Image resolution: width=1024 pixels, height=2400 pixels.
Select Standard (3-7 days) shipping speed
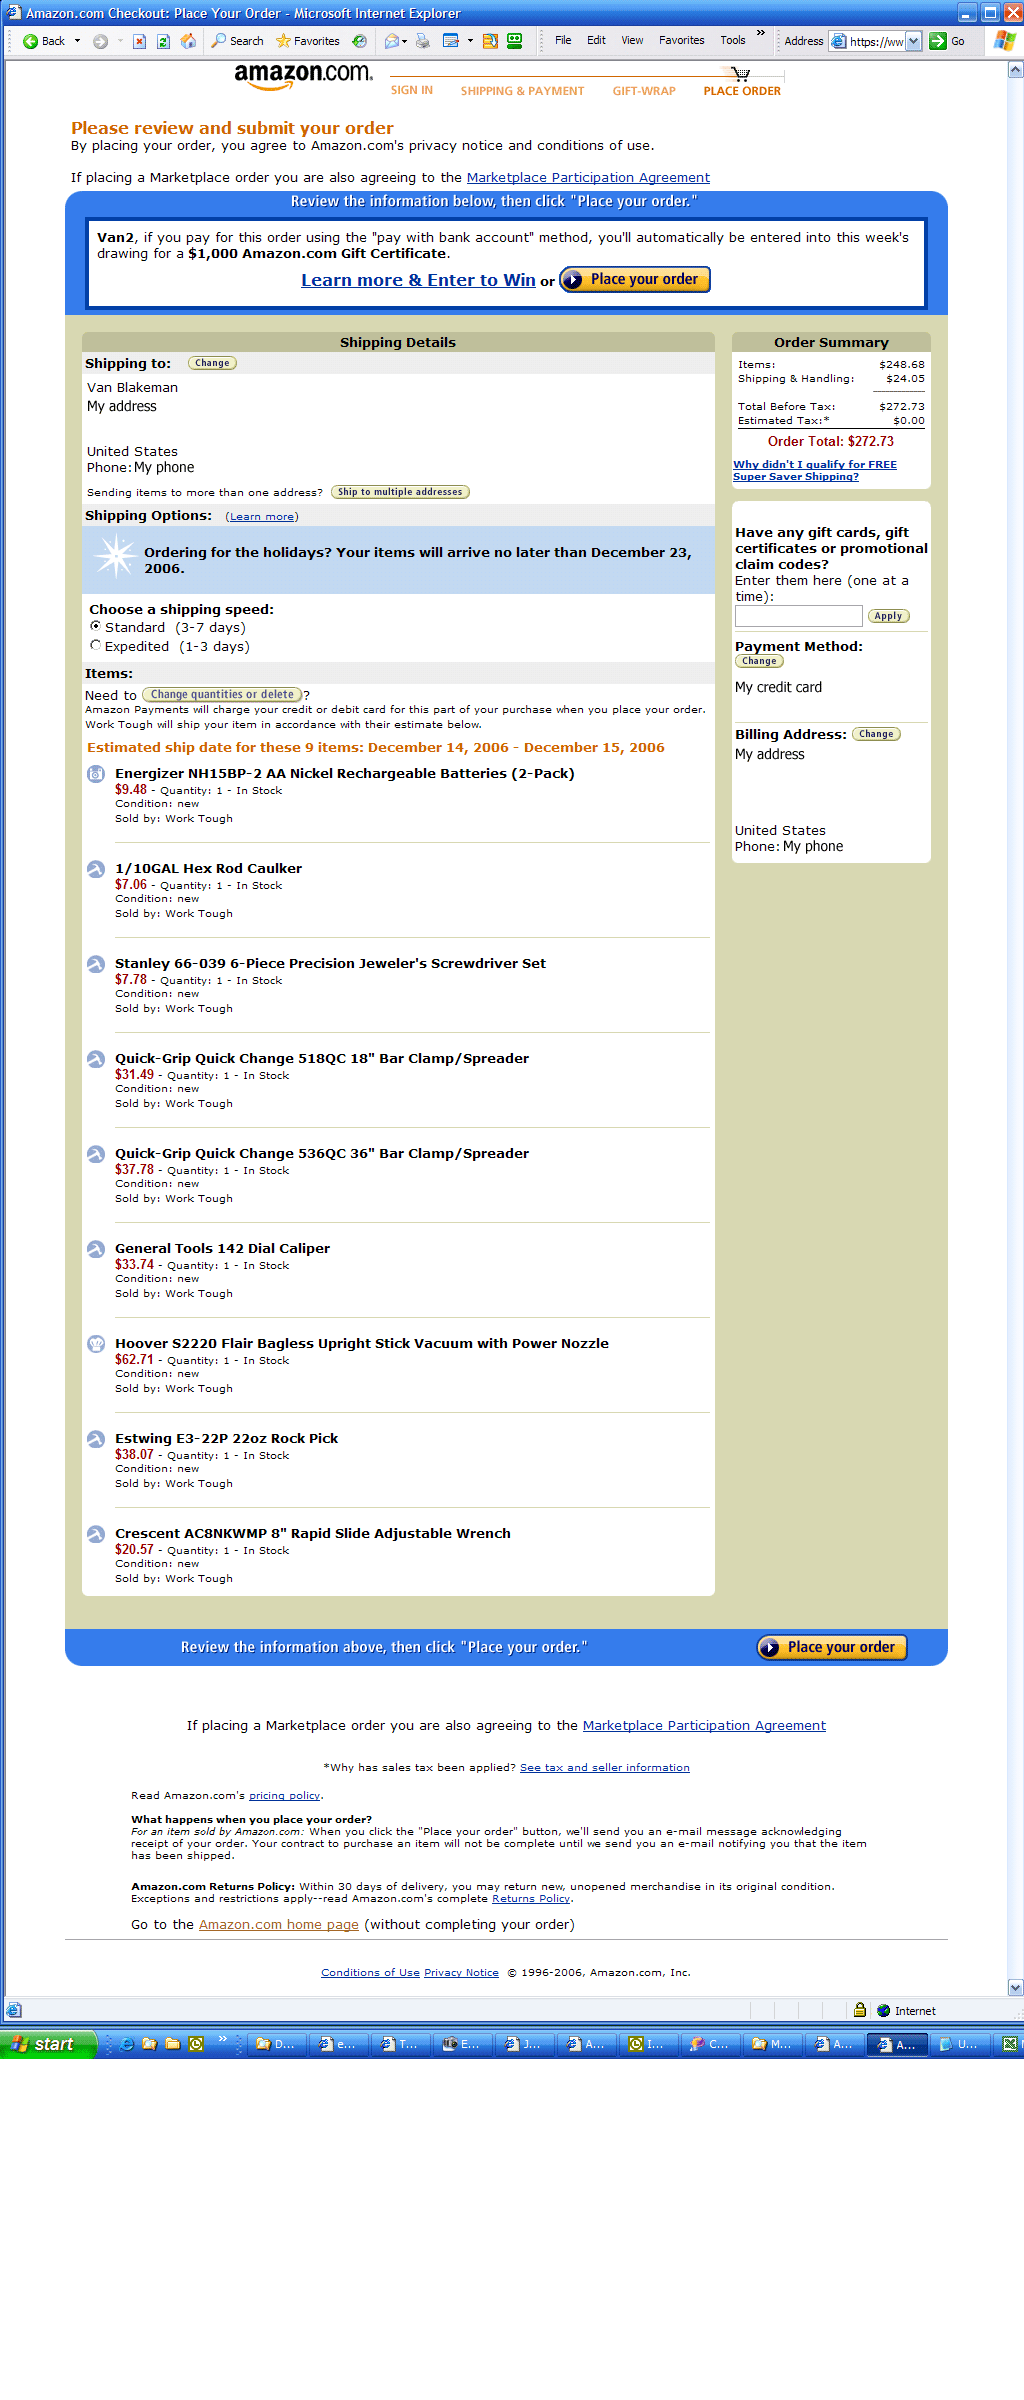tap(96, 626)
